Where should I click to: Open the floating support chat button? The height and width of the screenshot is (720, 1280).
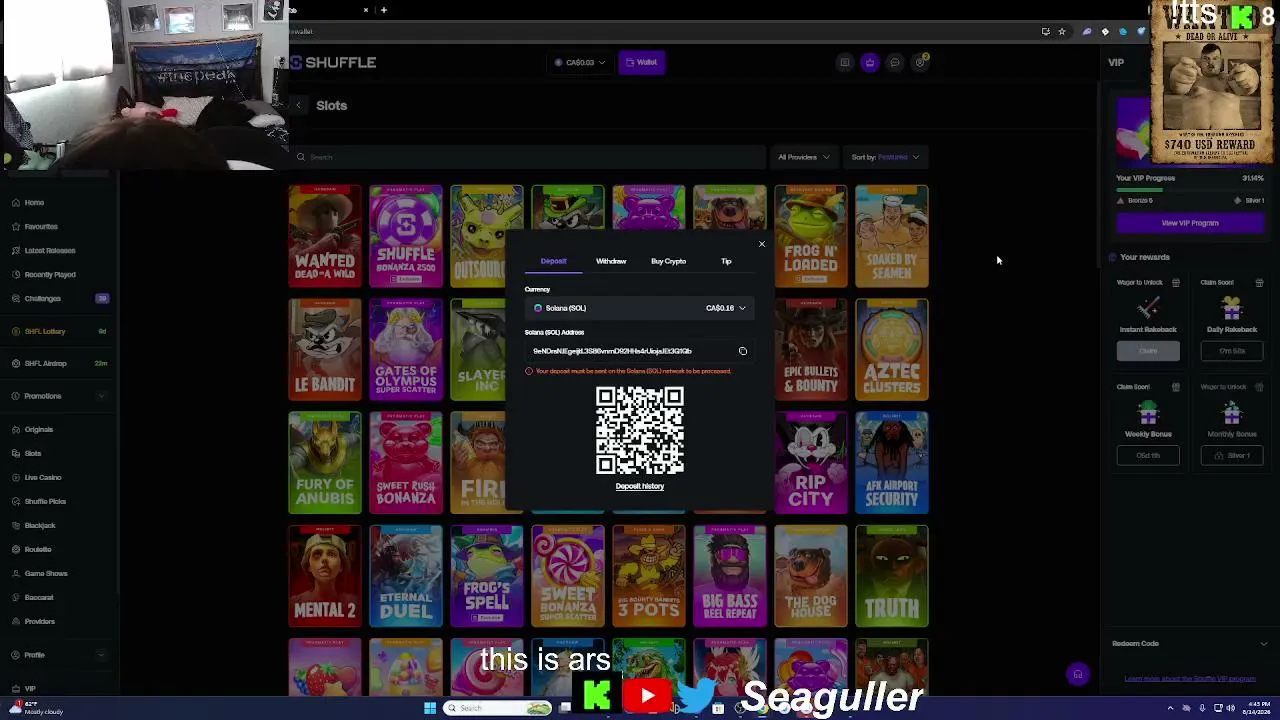(1078, 675)
